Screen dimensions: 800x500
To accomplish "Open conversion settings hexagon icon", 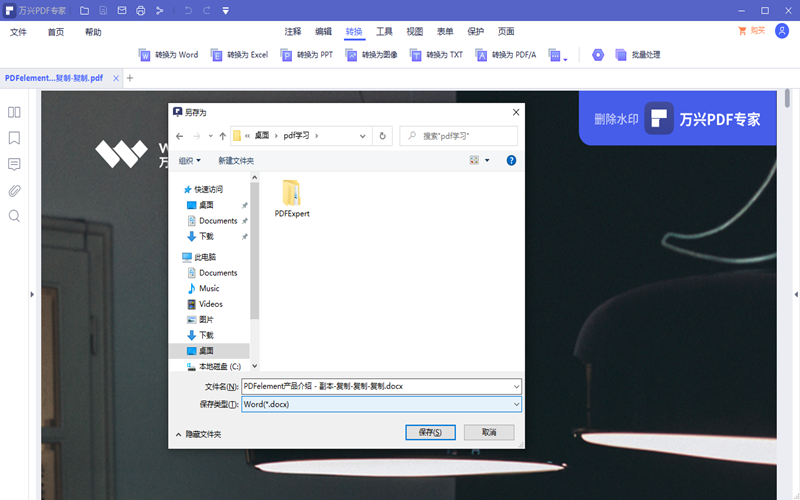I will [598, 55].
